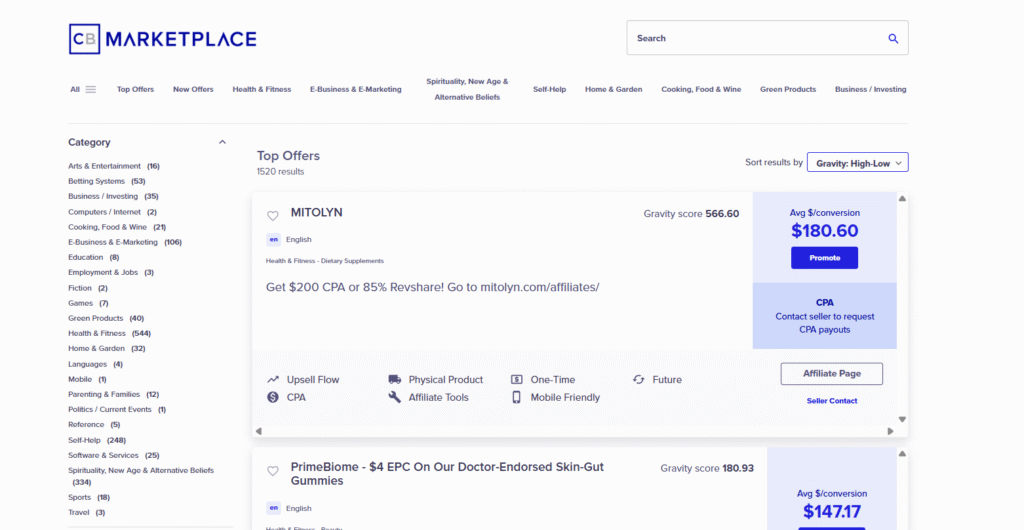Open the Cooking, Food & Wine nav tab
This screenshot has width=1024, height=530.
(x=701, y=89)
